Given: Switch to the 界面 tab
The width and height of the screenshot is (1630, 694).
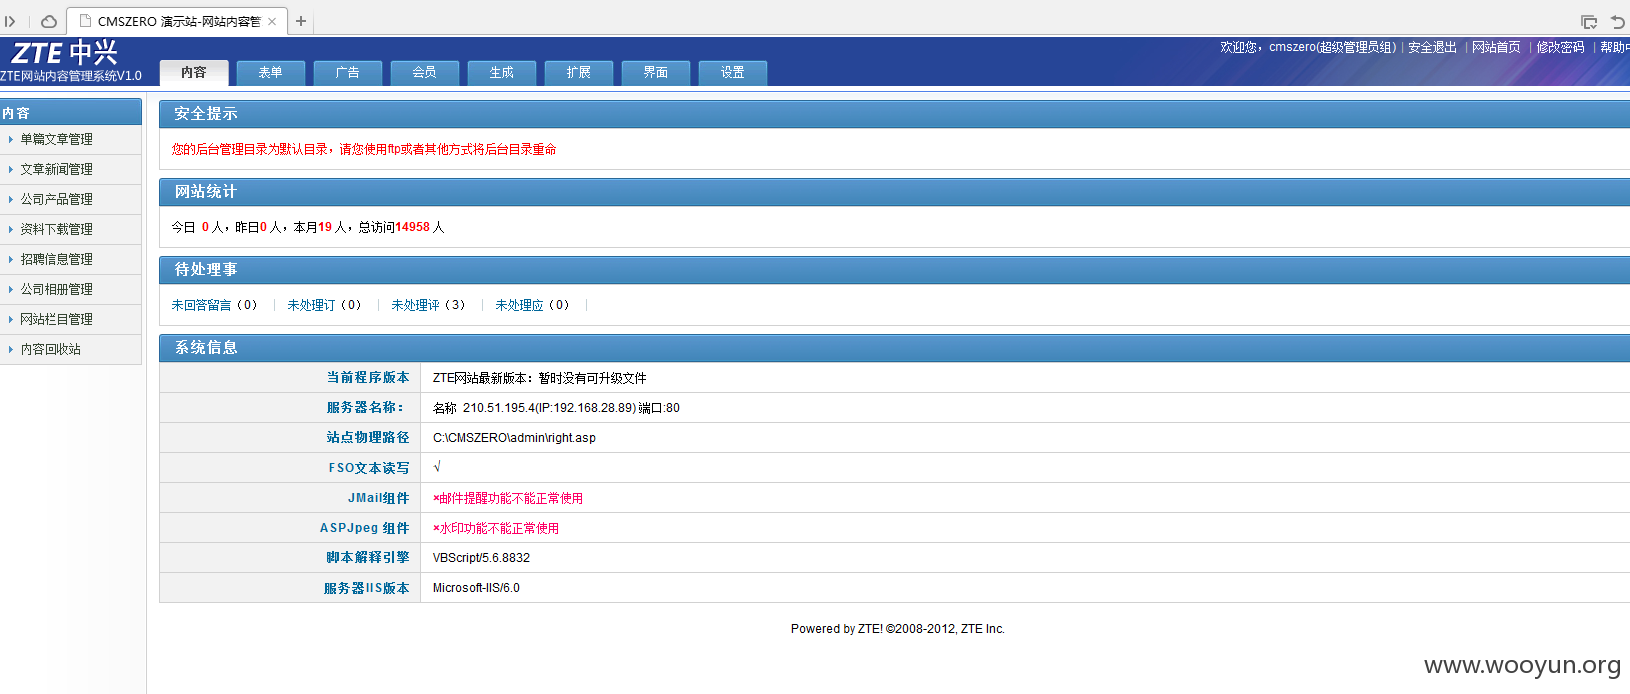Looking at the screenshot, I should [x=656, y=72].
